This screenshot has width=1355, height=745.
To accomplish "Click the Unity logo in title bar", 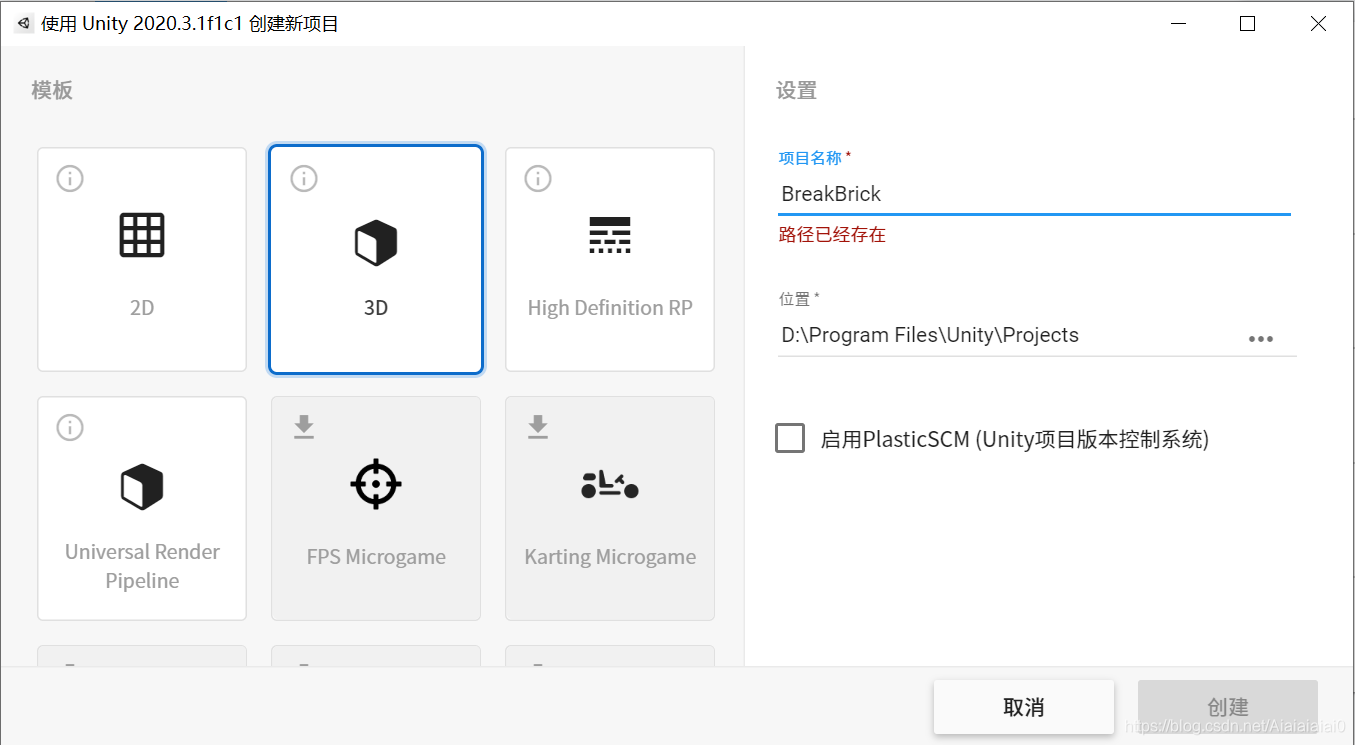I will point(23,23).
